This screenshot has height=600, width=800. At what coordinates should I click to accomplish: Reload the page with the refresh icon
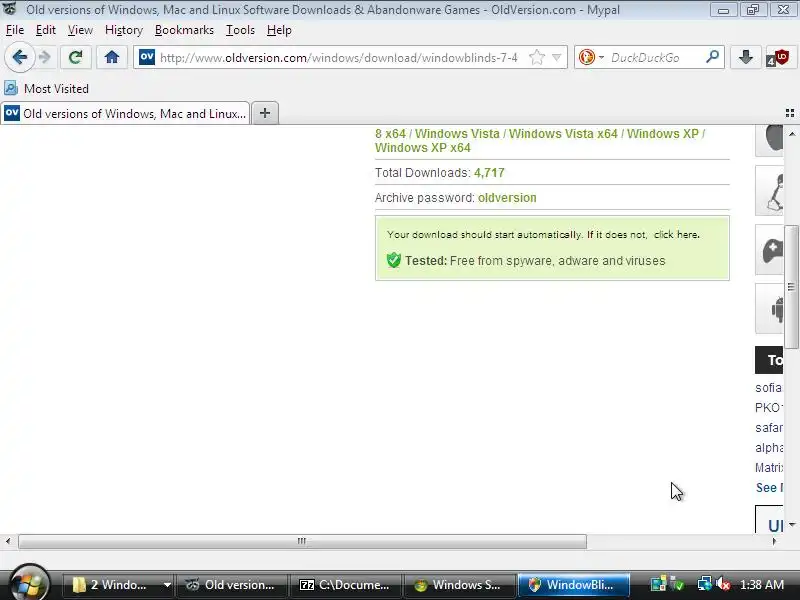[76, 57]
